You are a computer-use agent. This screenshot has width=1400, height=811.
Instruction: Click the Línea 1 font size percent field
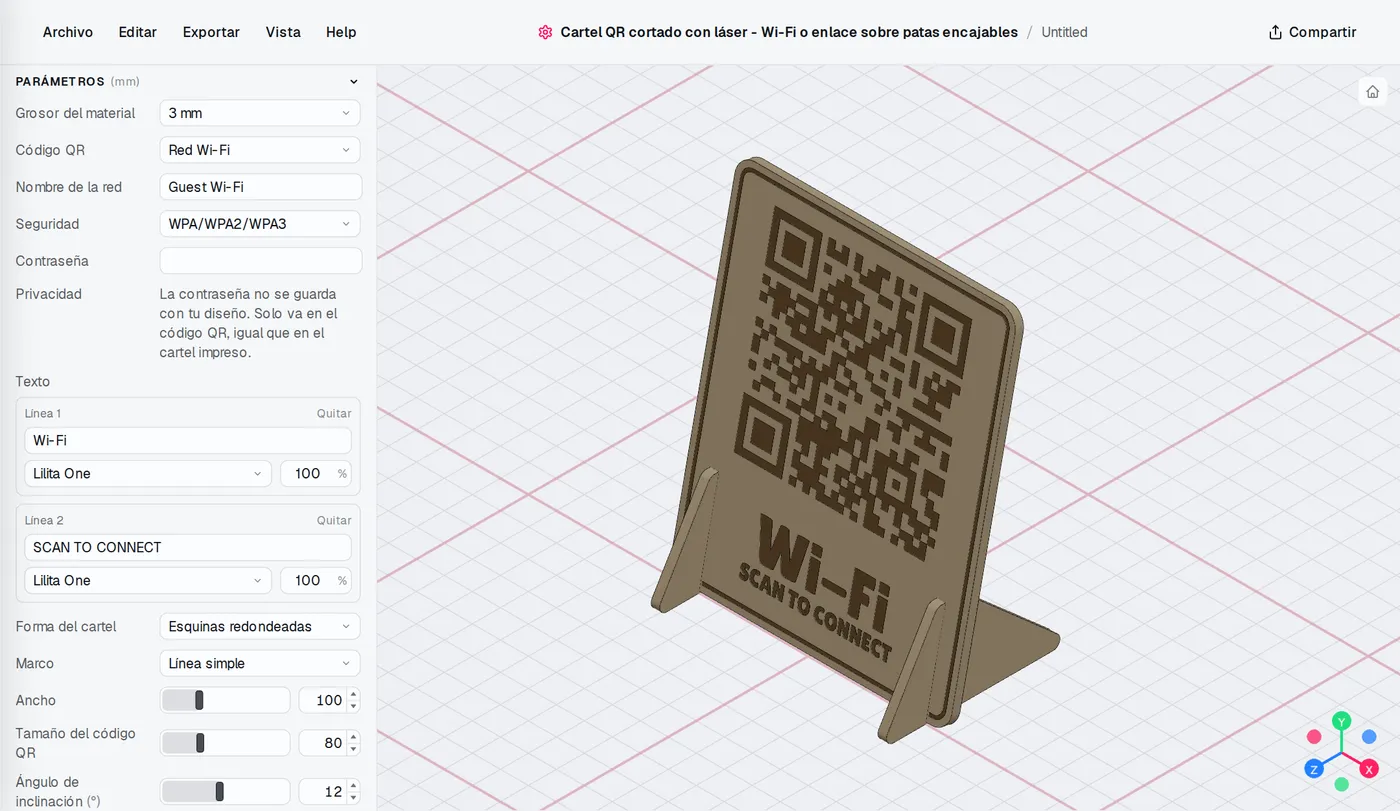316,474
